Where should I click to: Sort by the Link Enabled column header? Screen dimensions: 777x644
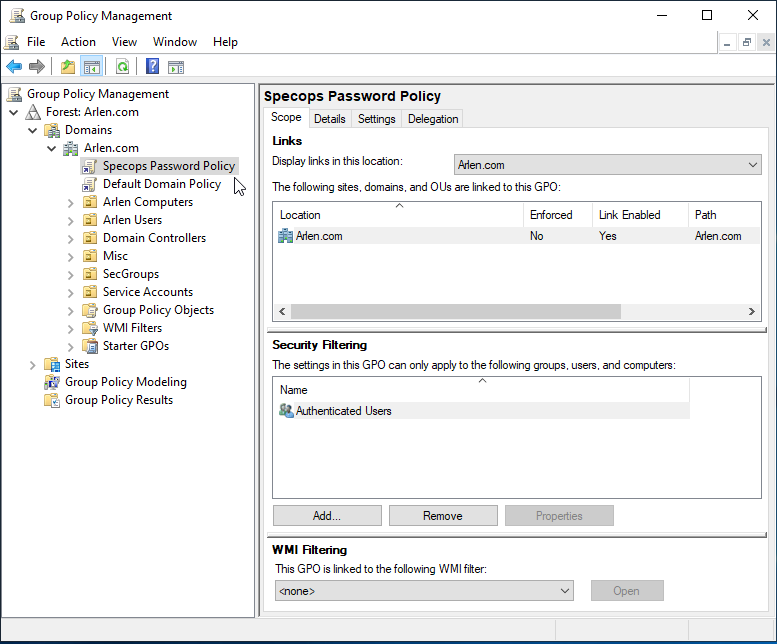[x=640, y=215]
